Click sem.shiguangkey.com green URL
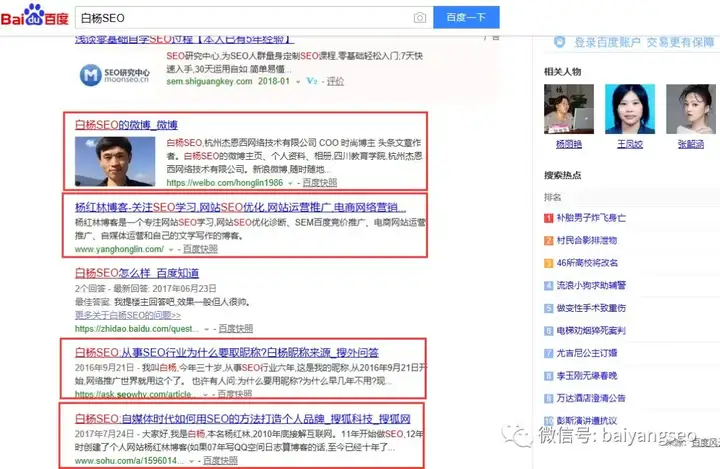 pyautogui.click(x=209, y=81)
